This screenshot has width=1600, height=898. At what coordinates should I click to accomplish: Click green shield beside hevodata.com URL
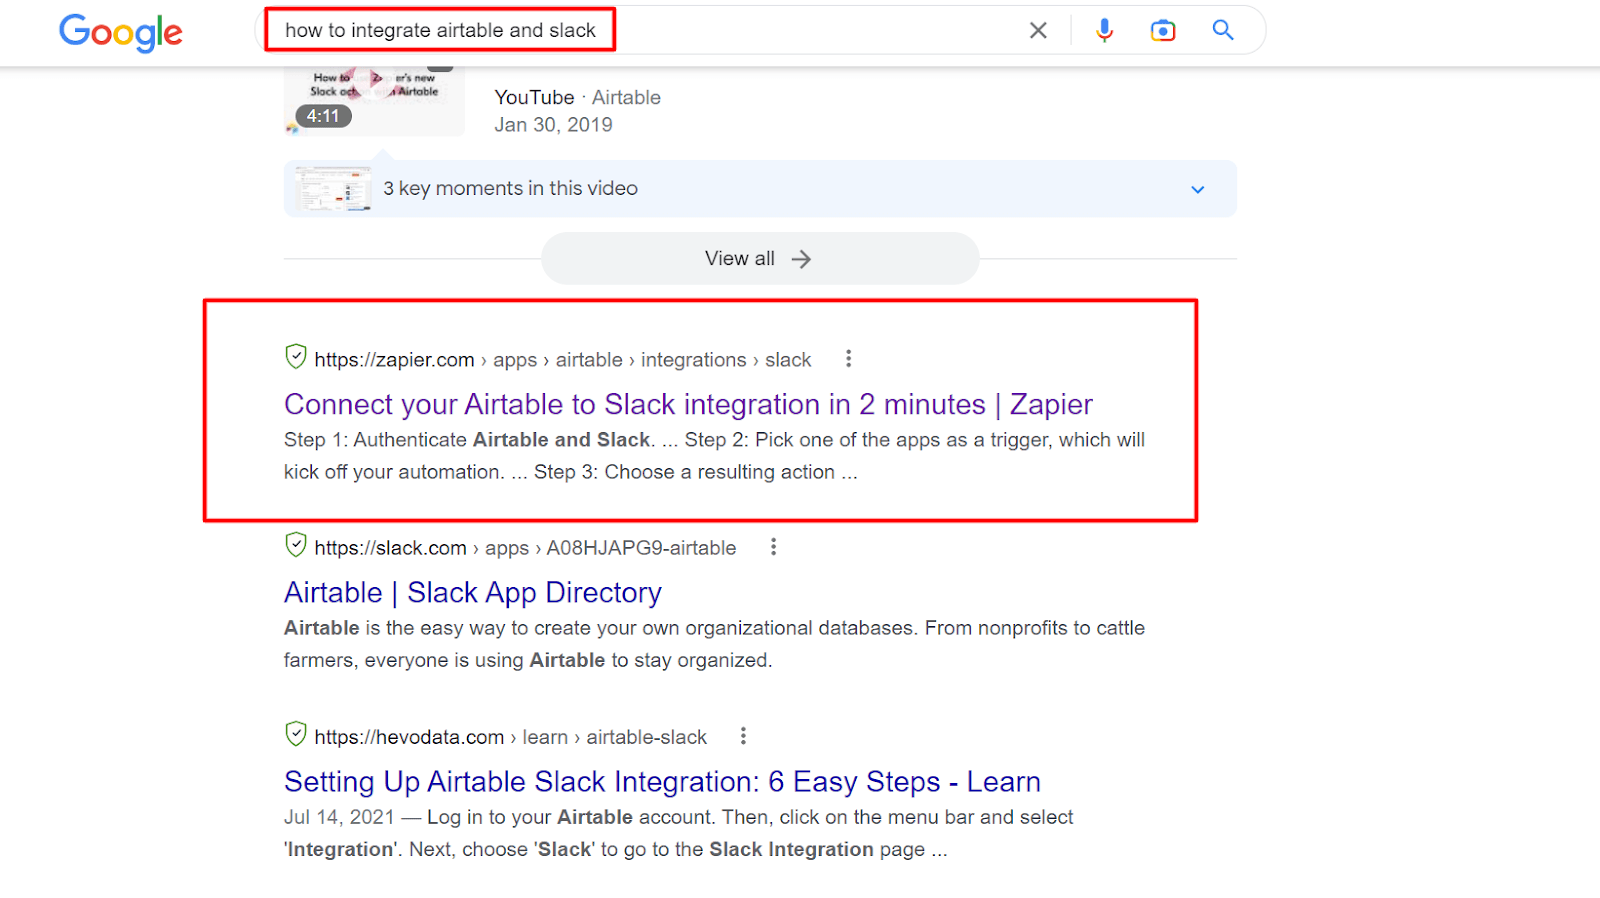(x=296, y=734)
